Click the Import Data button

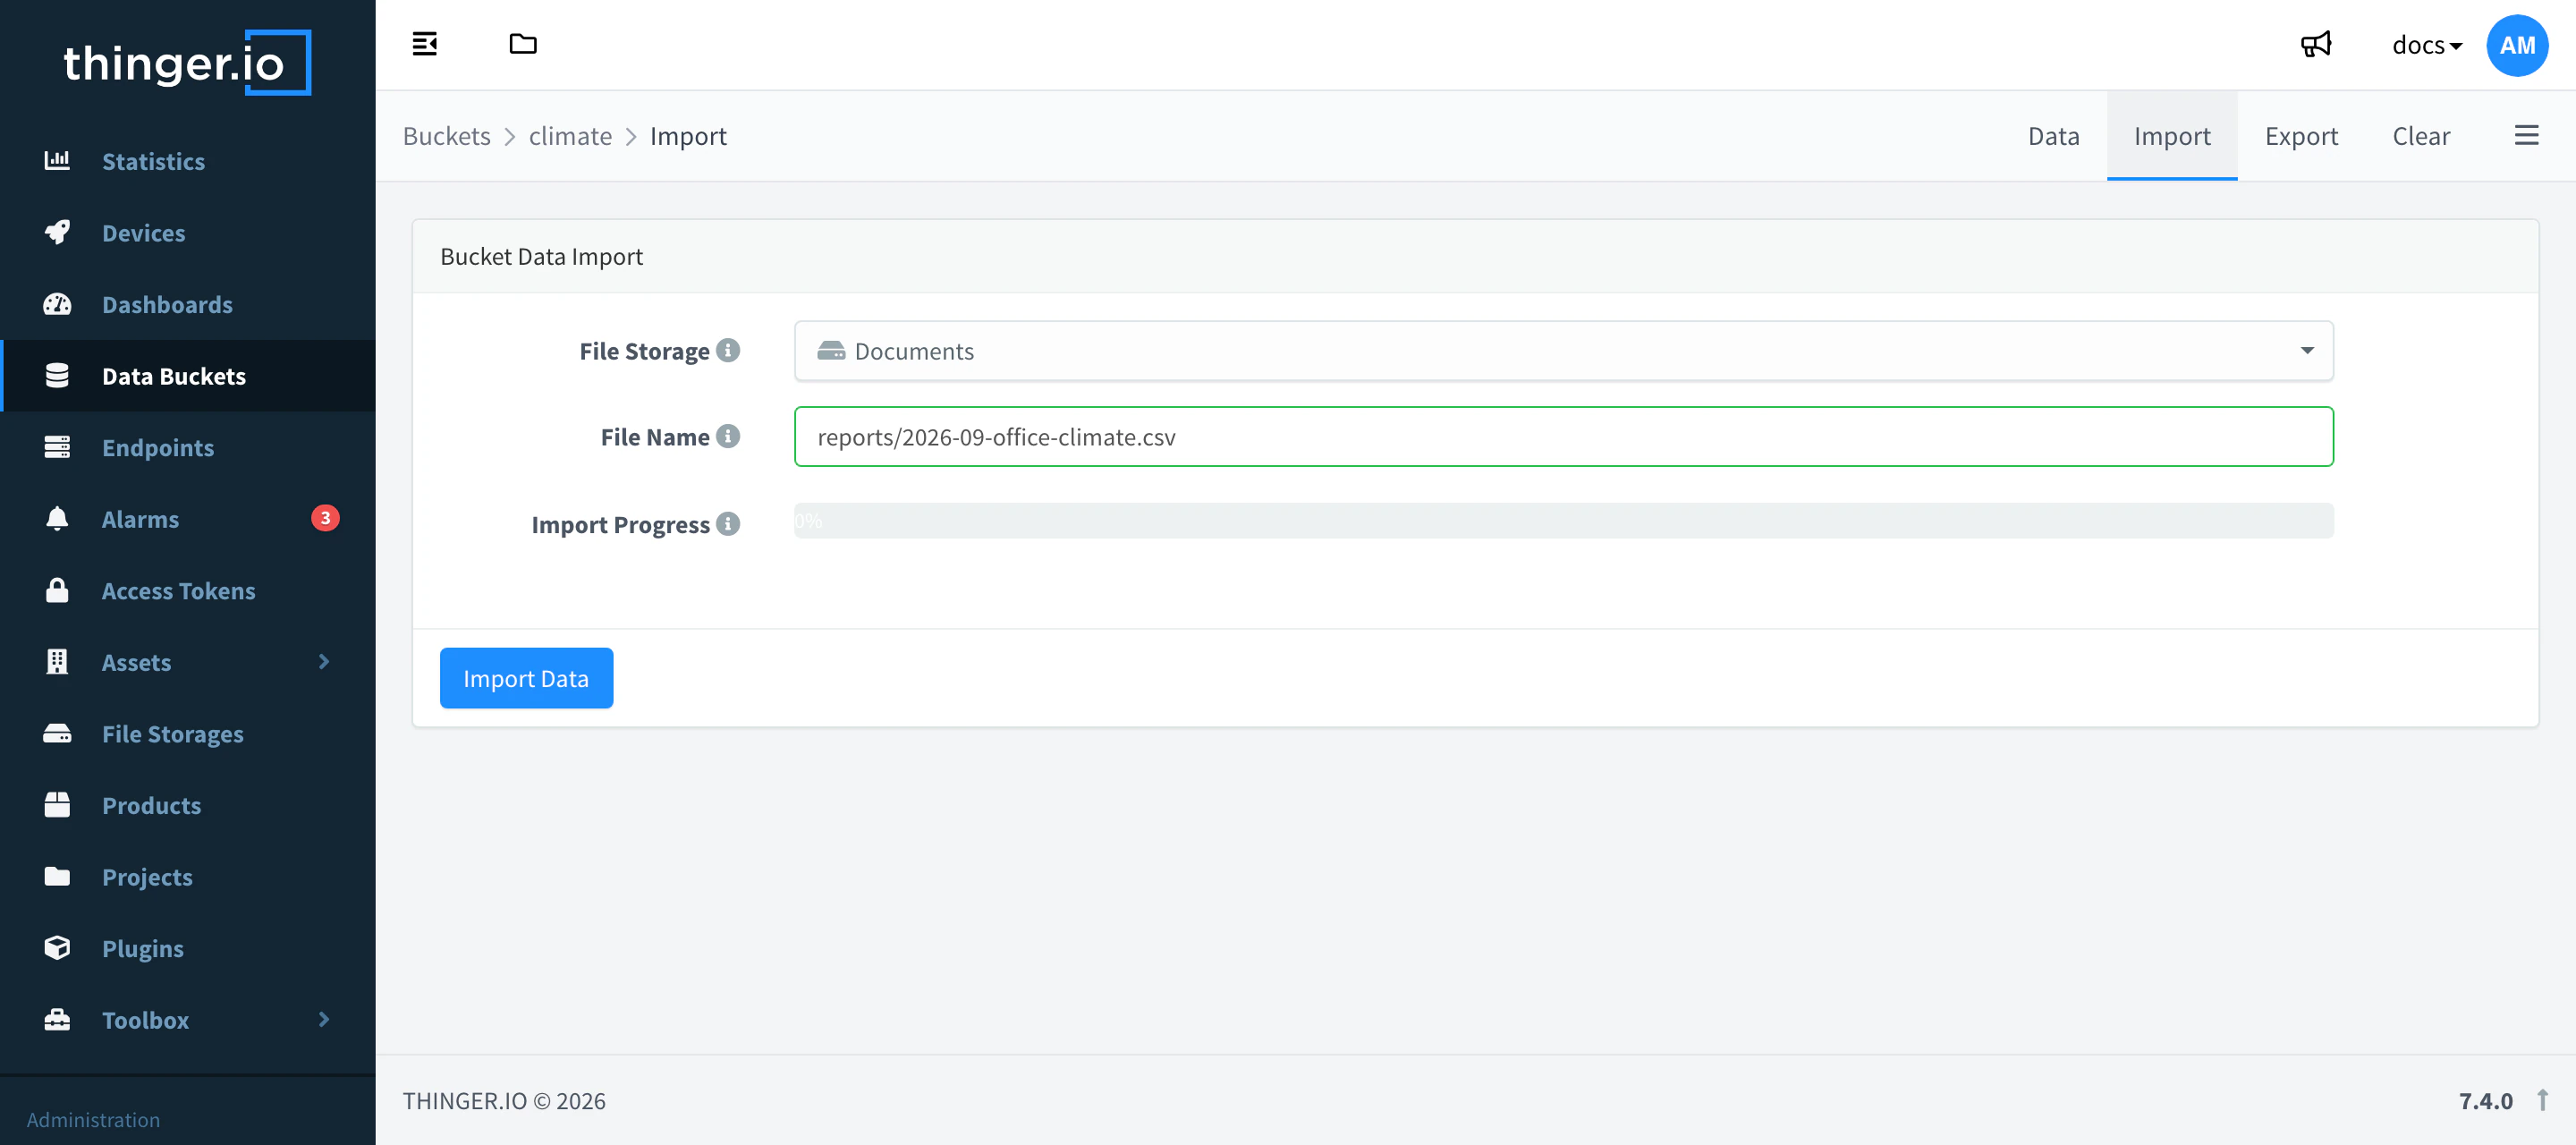point(526,678)
